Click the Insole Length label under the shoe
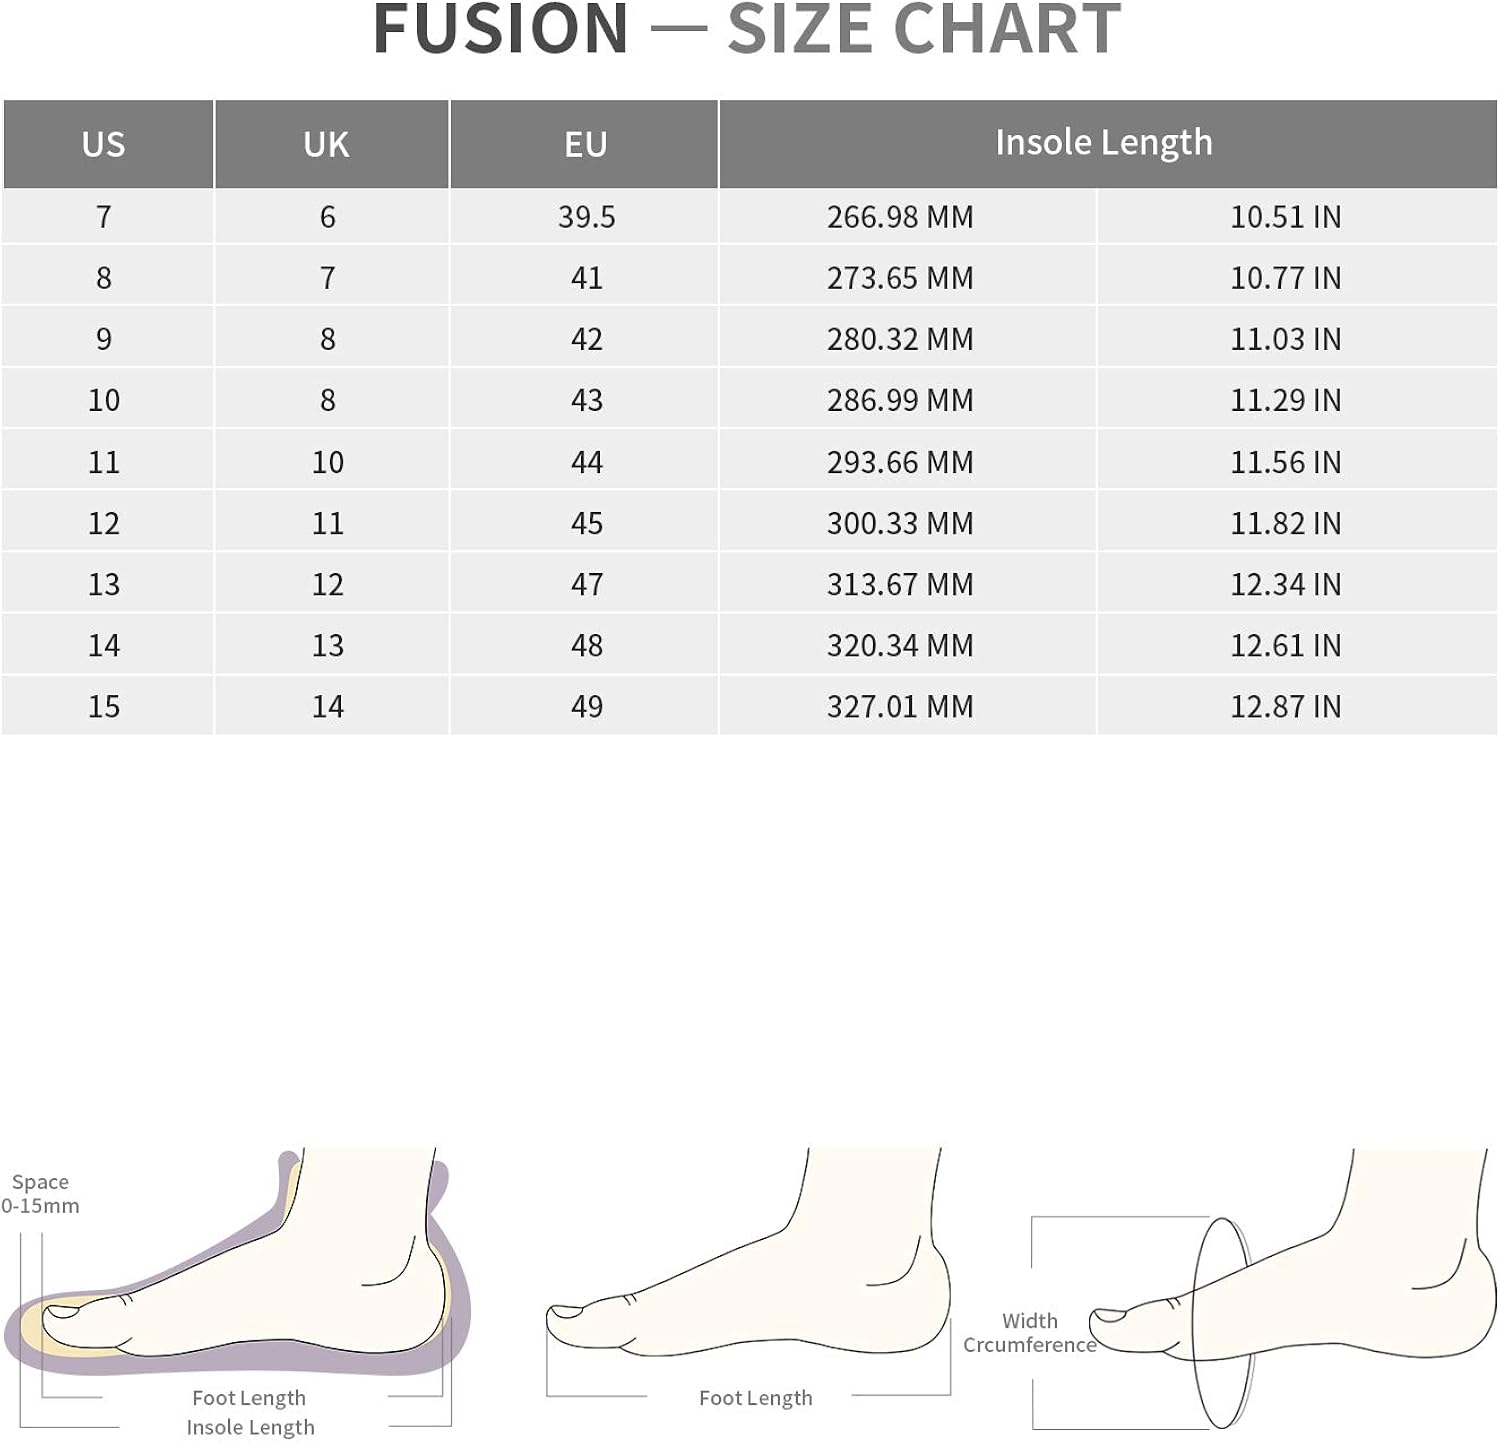This screenshot has width=1500, height=1442. click(250, 1427)
